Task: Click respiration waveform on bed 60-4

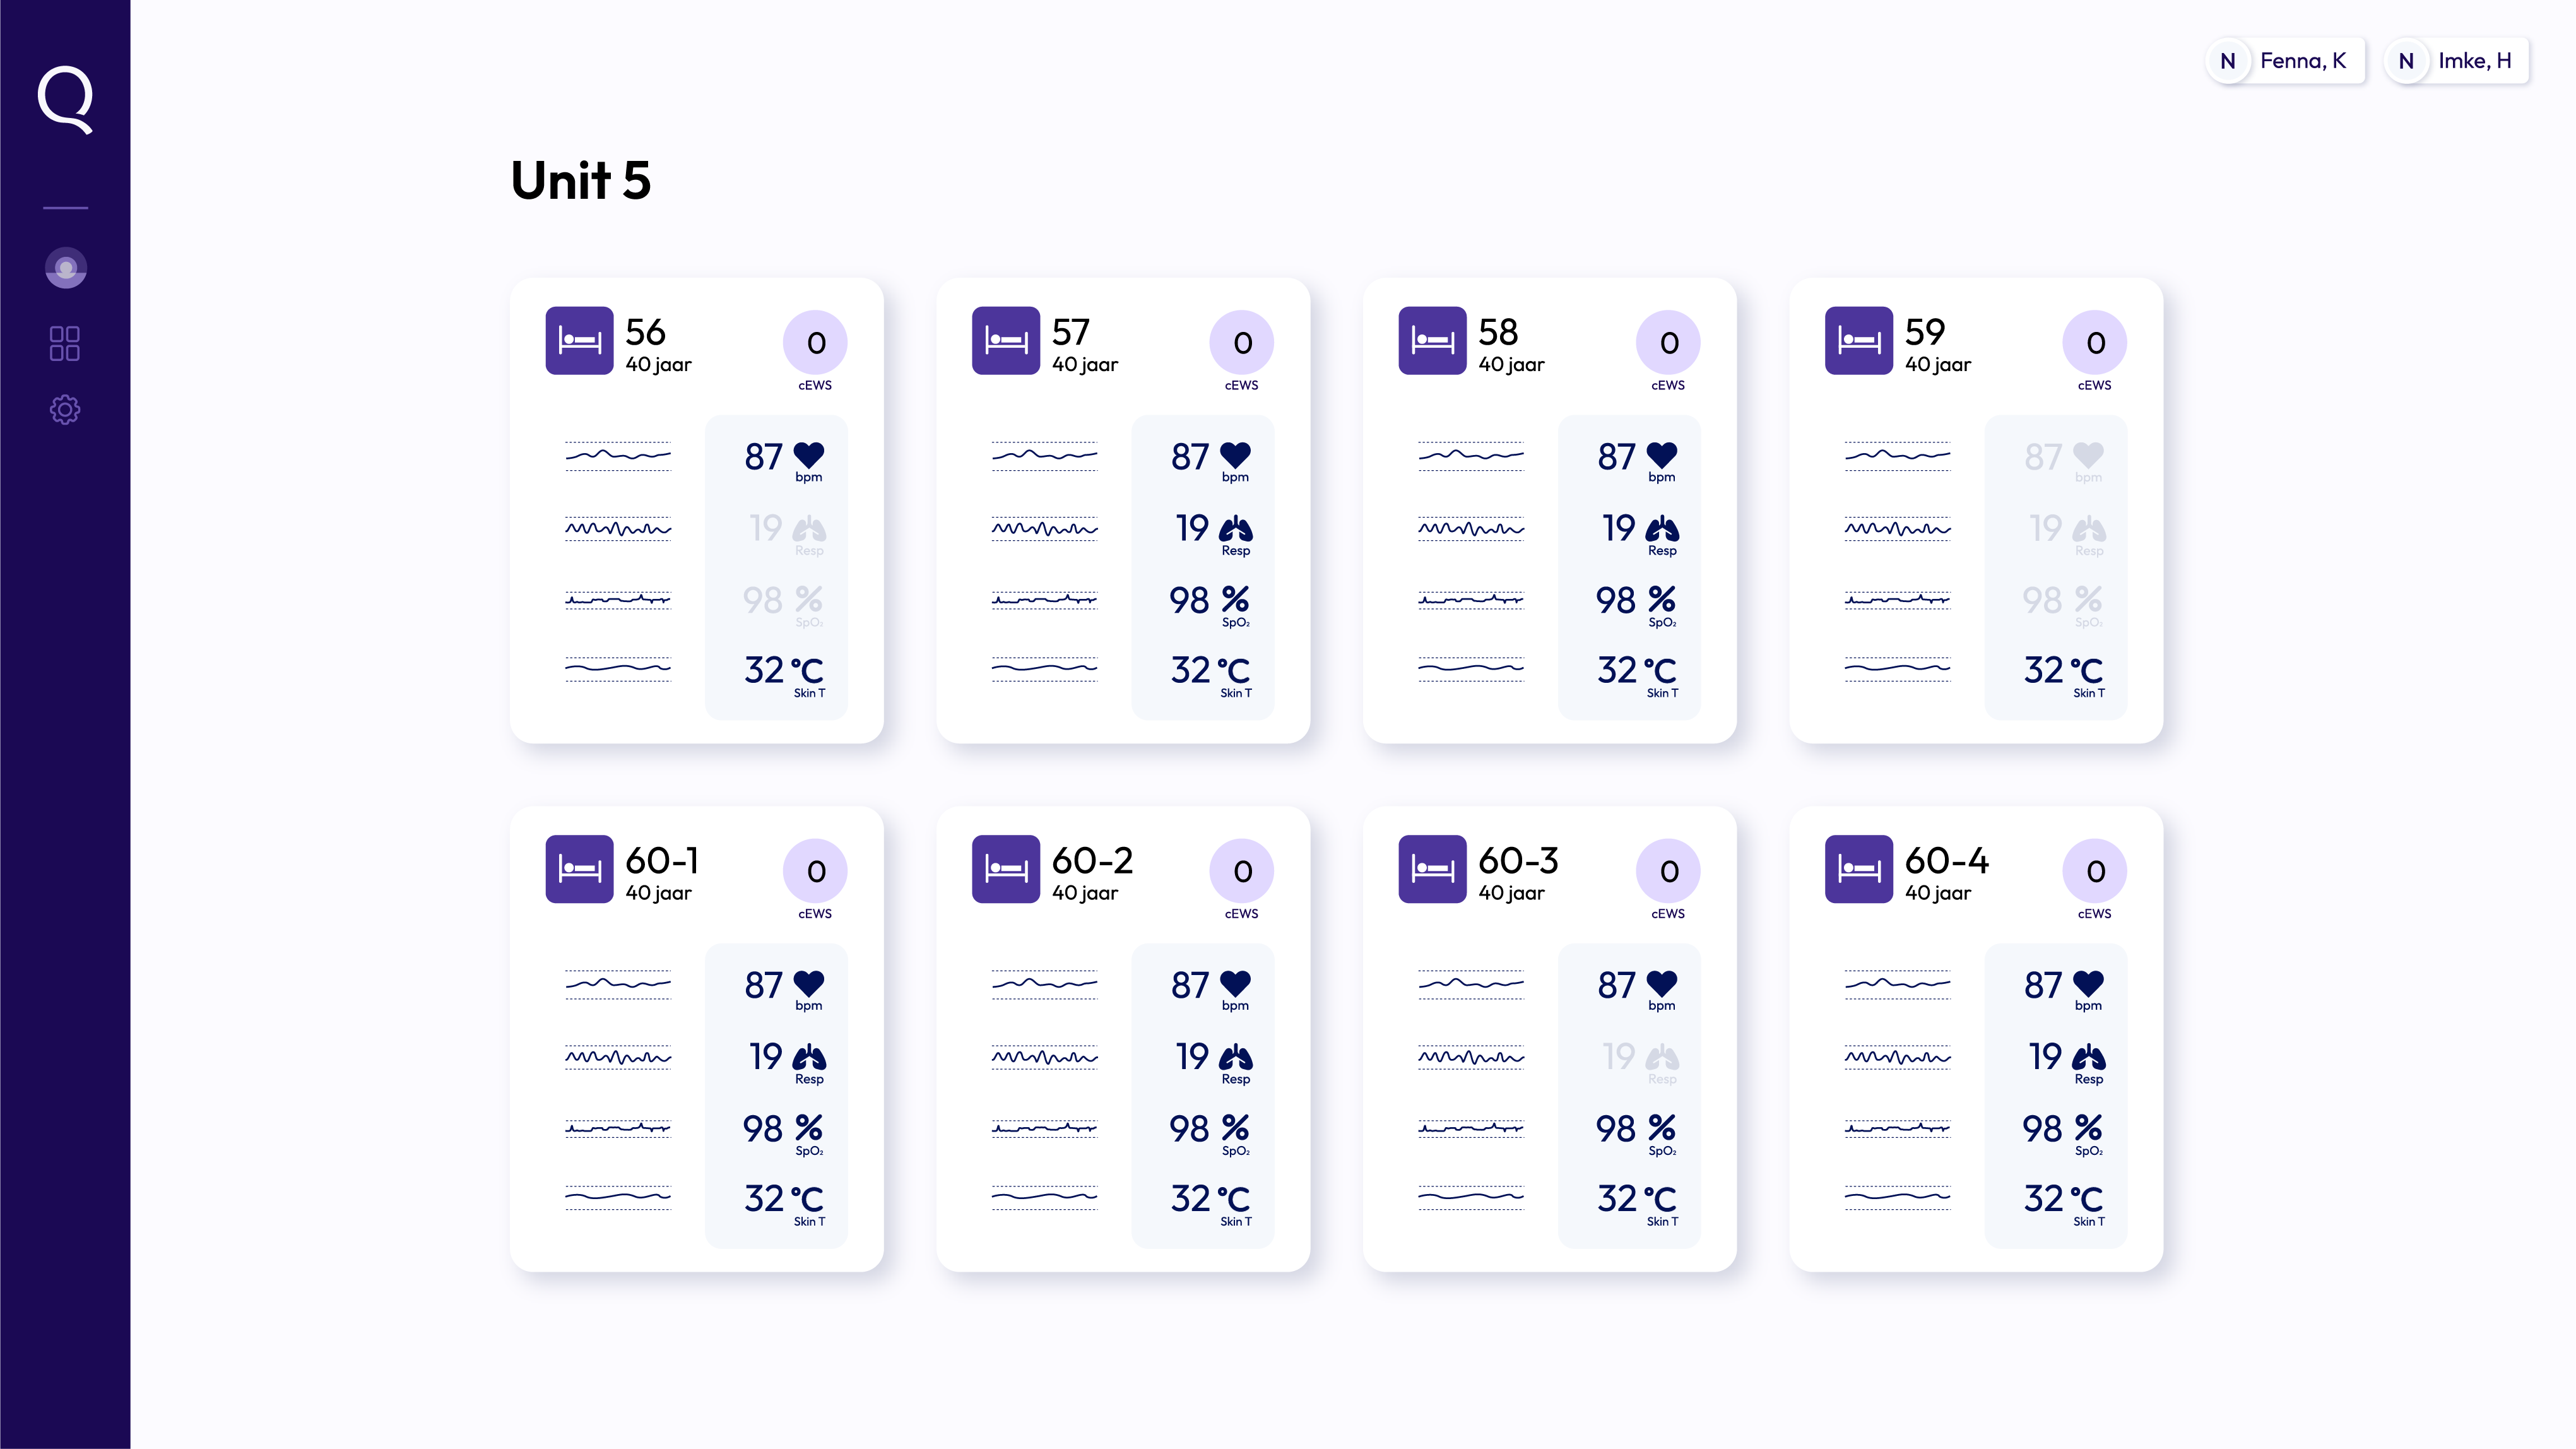Action: [1897, 1057]
